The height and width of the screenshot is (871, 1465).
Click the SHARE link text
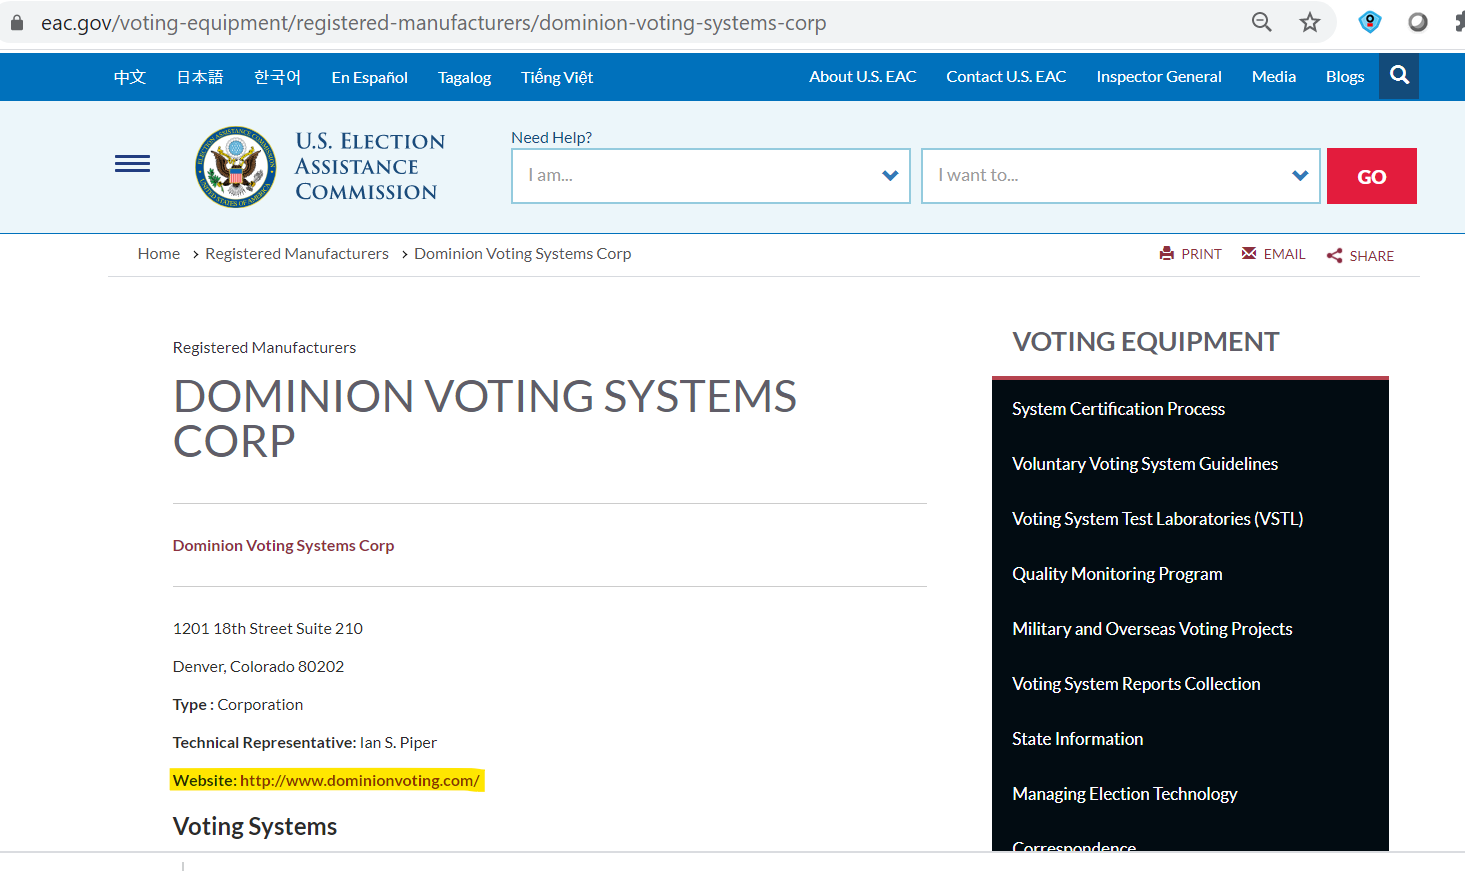(x=1371, y=256)
